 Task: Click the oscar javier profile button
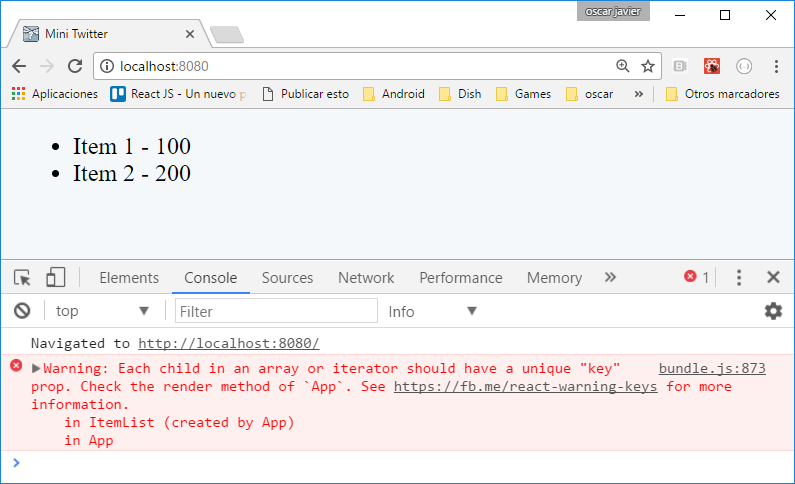613,11
